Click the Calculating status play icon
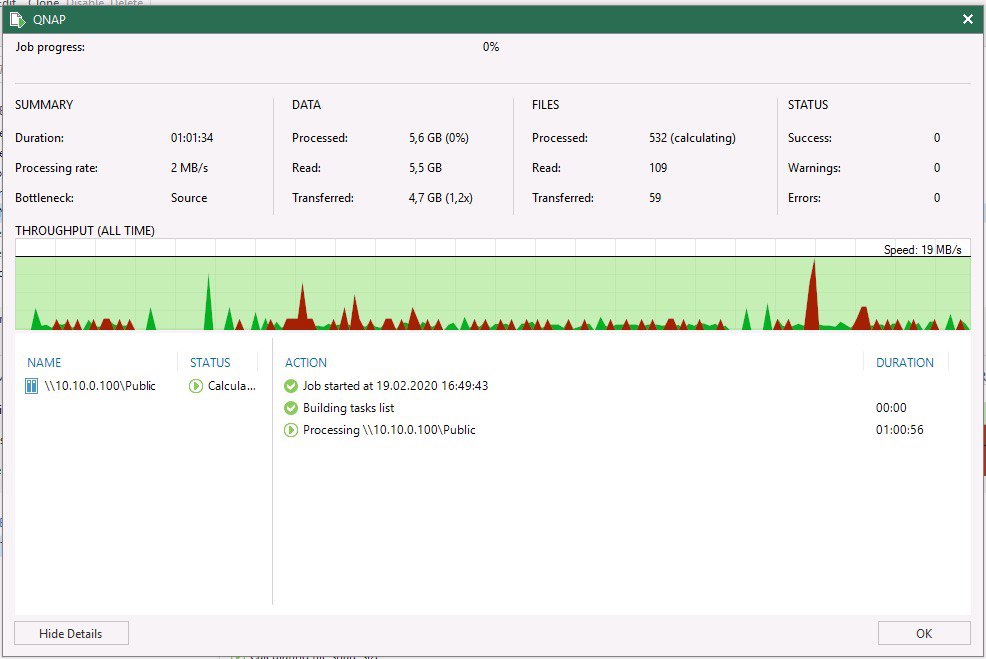 click(196, 385)
